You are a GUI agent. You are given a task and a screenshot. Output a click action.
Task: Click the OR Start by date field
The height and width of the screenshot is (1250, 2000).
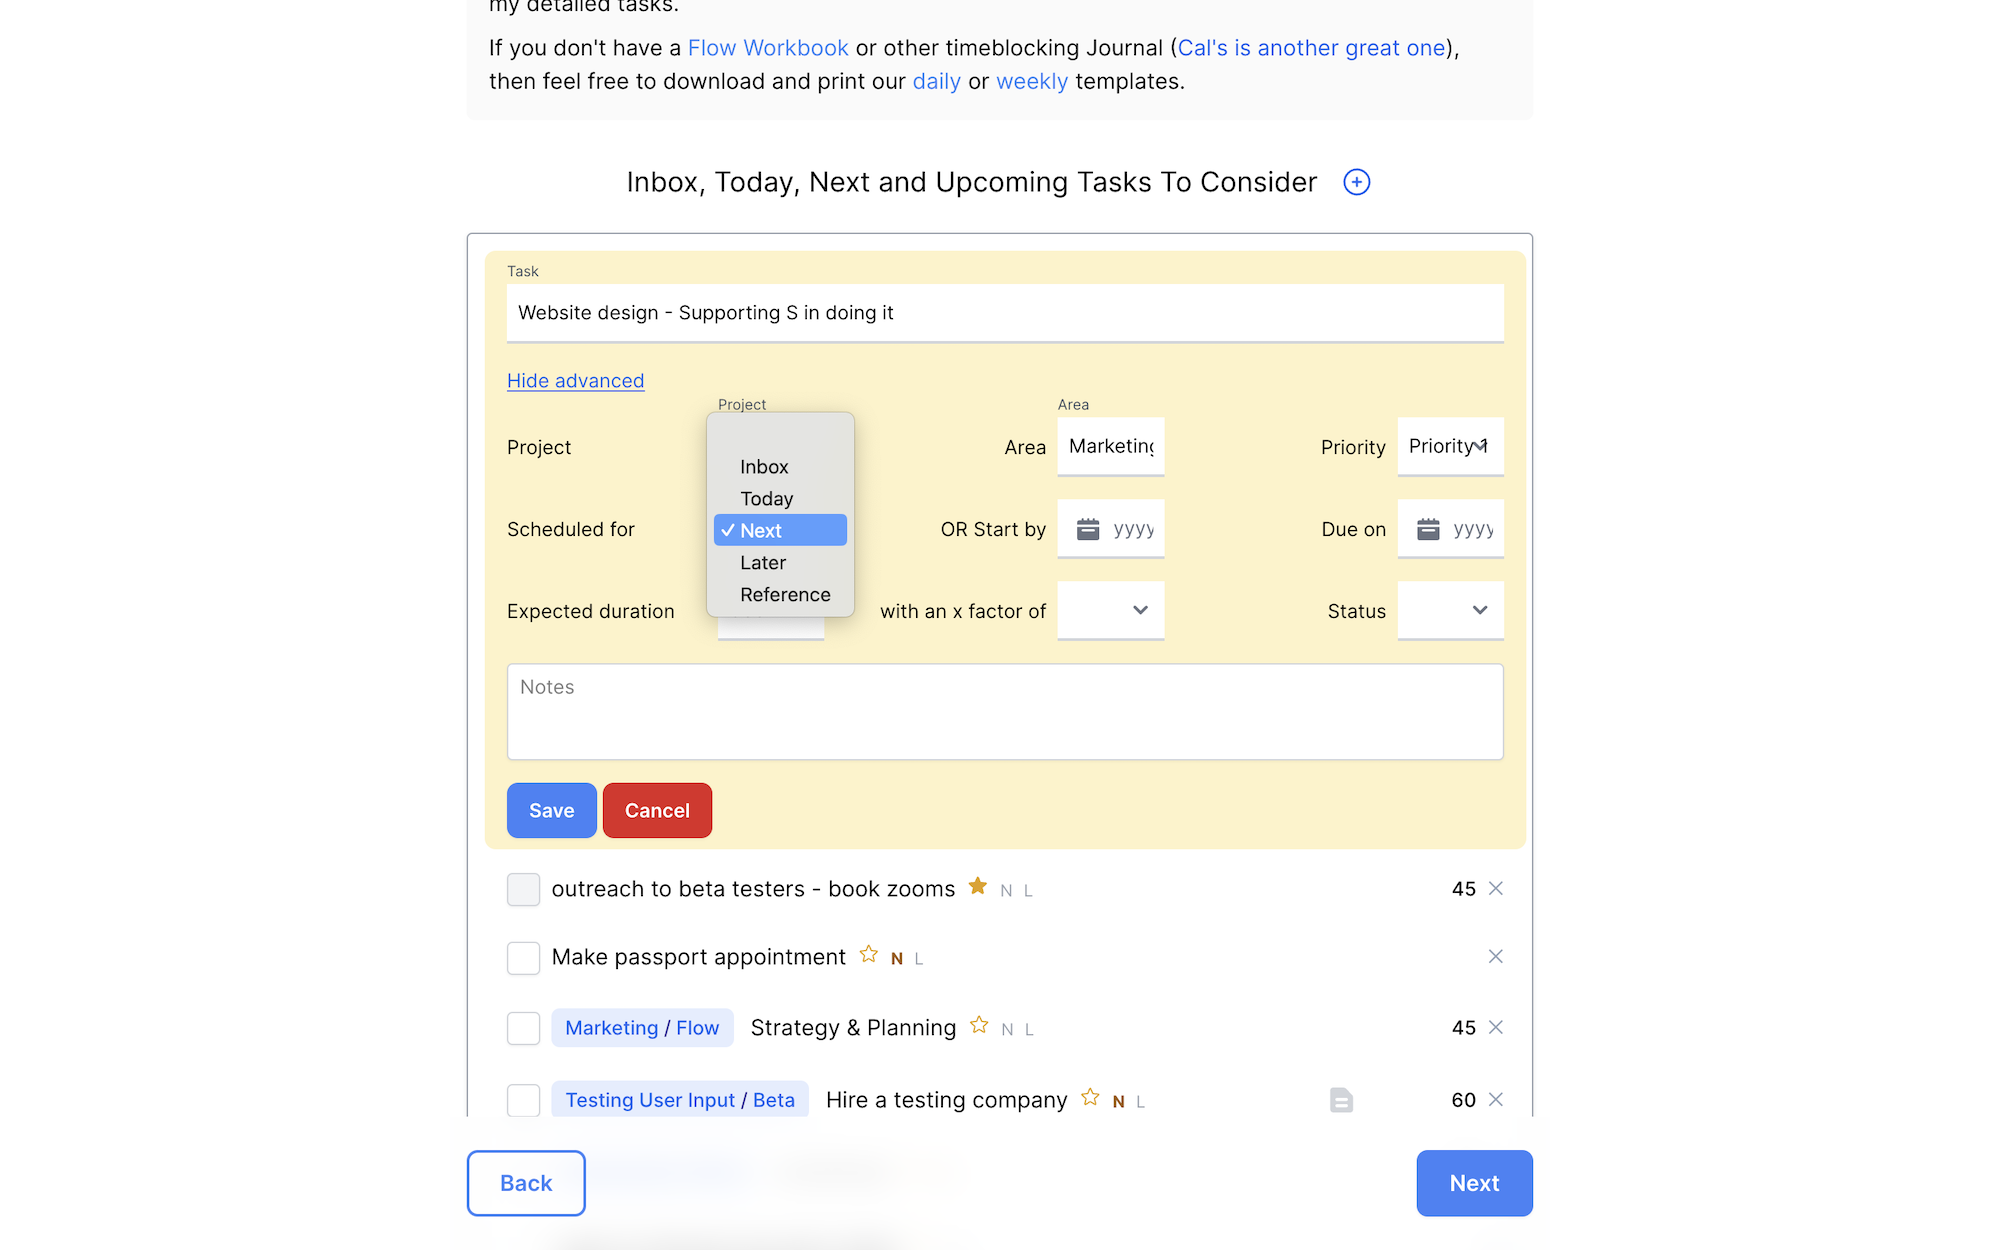click(x=1111, y=528)
